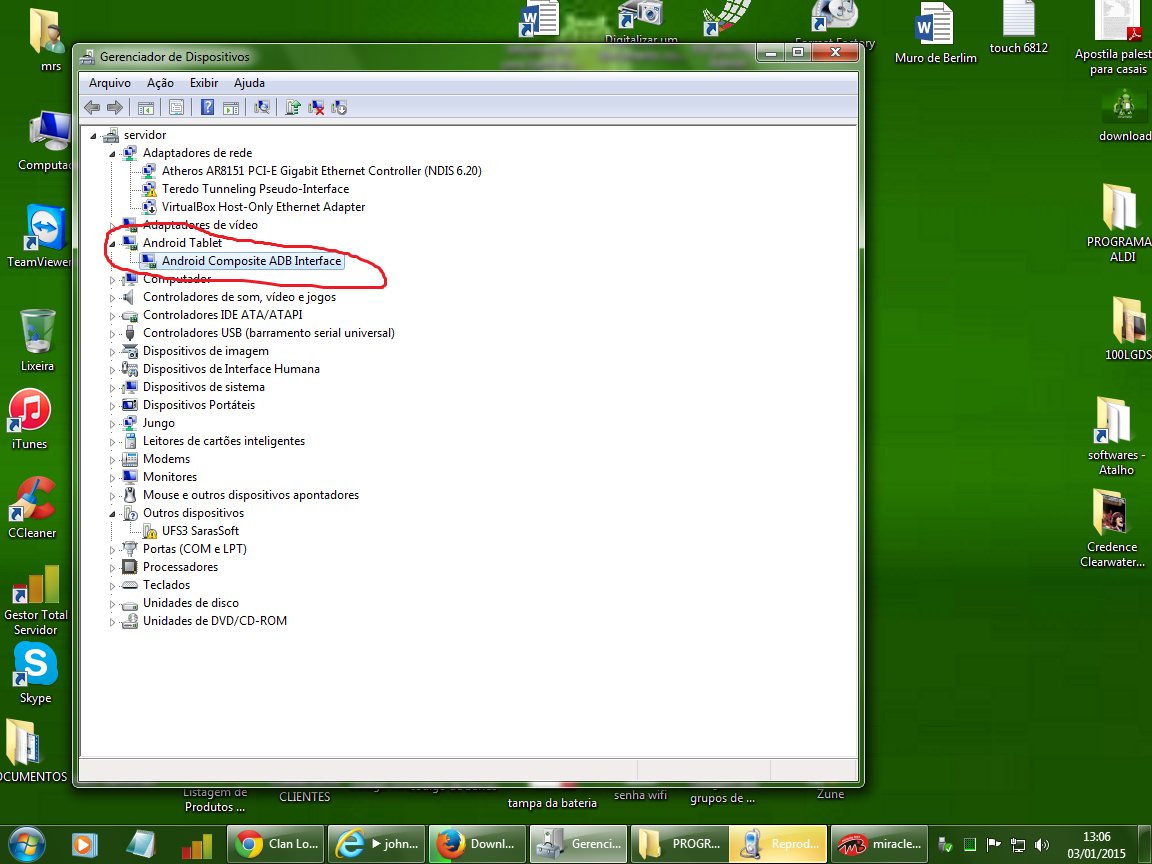Screen dimensions: 1152x864
Task: Collapse the servidor root node
Action: (x=93, y=135)
